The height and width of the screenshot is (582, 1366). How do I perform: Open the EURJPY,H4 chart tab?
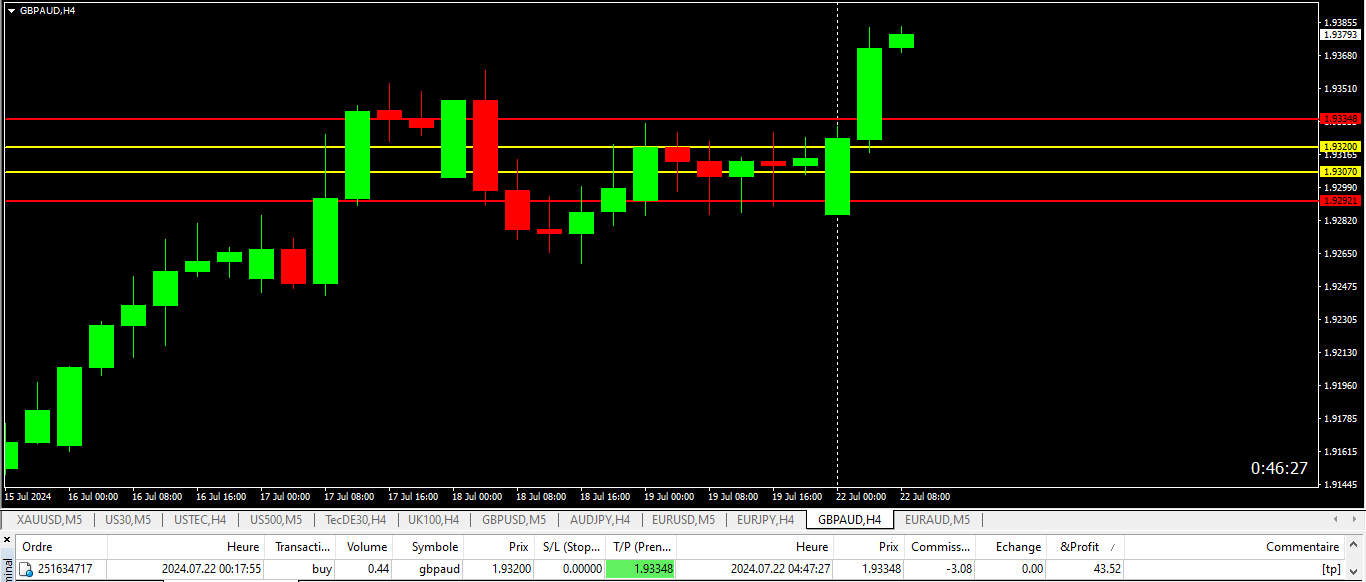pos(765,520)
